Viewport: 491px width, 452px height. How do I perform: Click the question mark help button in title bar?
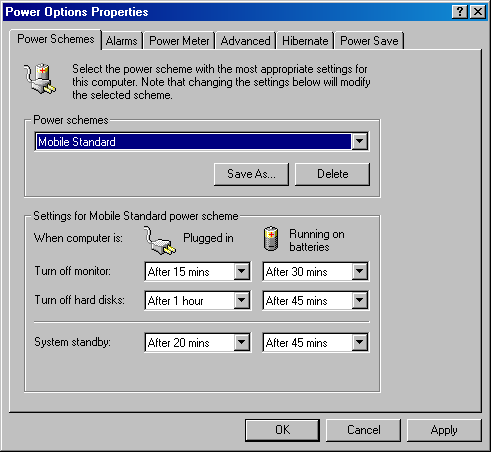pyautogui.click(x=460, y=12)
